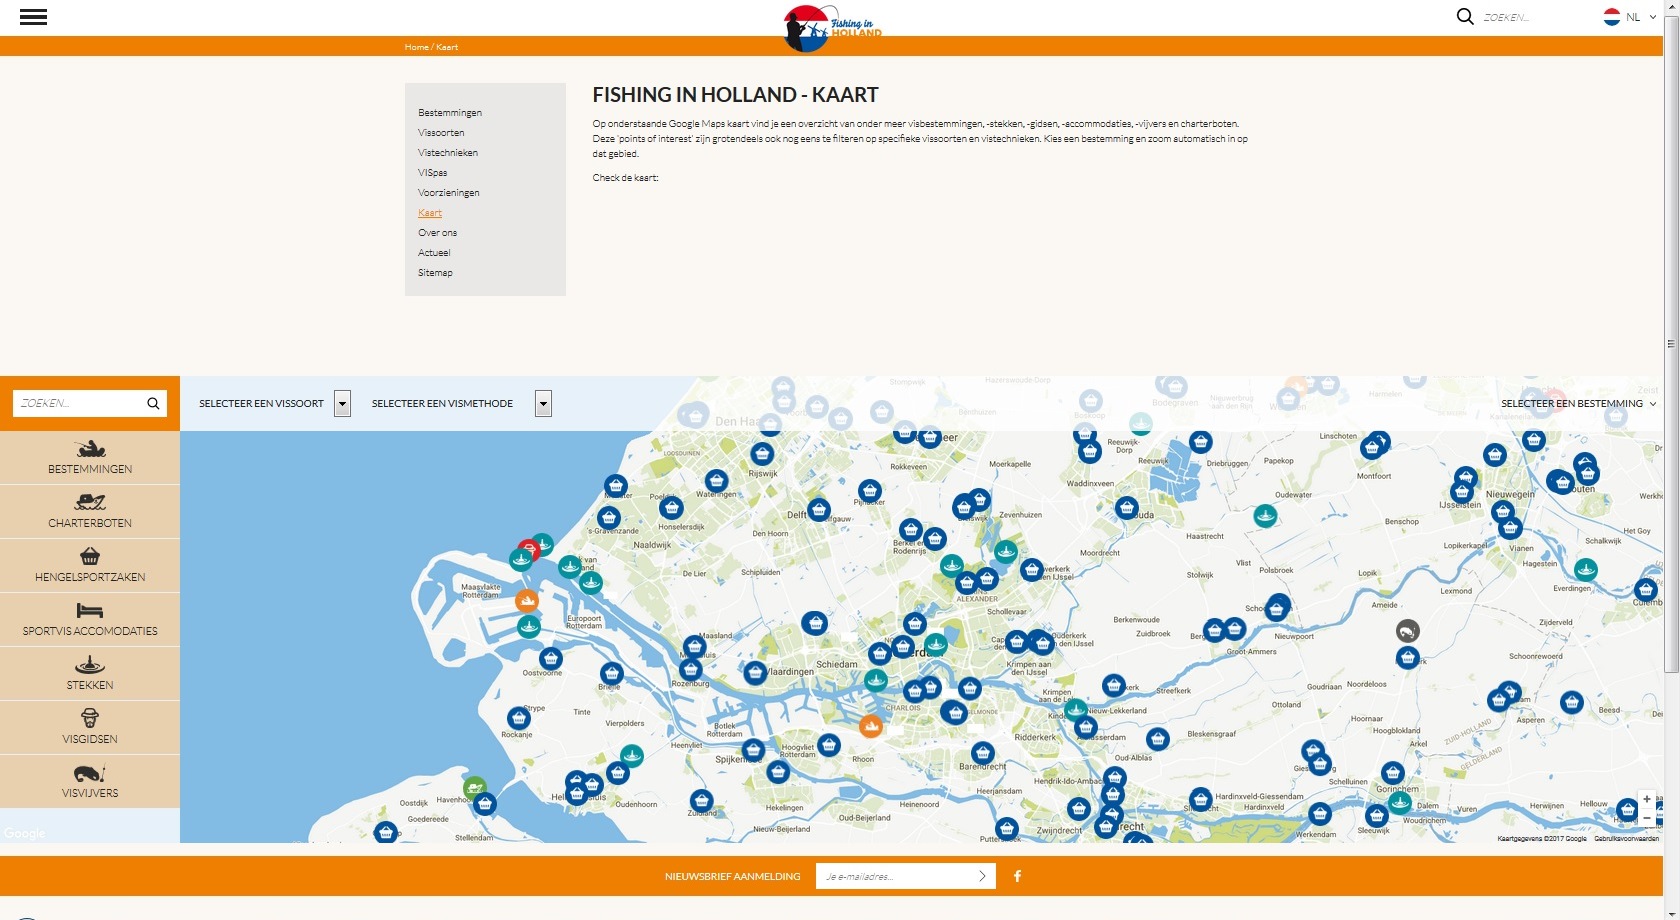Open the hamburger menu
The width and height of the screenshot is (1680, 920).
tap(33, 17)
